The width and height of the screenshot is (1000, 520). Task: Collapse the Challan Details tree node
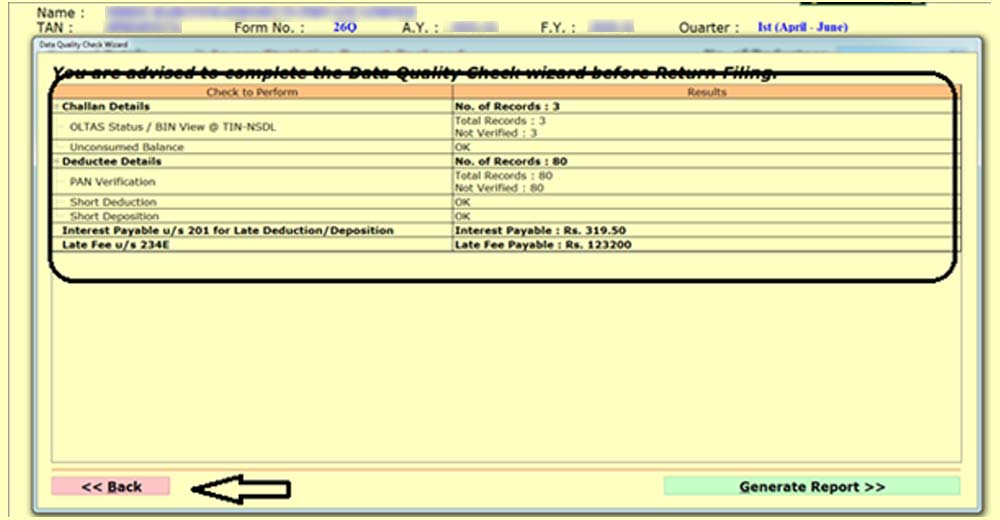click(56, 107)
